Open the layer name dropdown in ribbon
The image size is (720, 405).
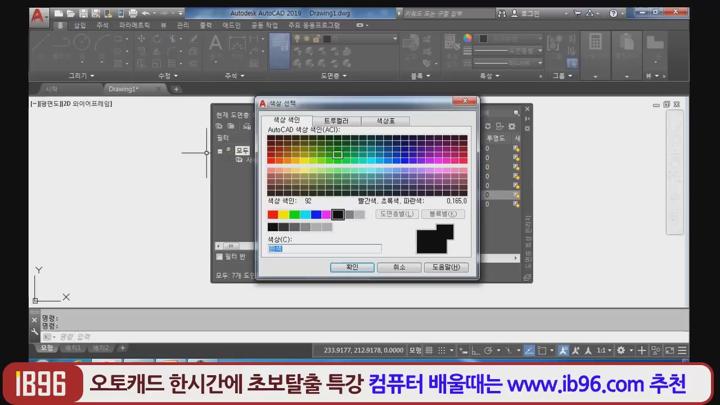[395, 39]
